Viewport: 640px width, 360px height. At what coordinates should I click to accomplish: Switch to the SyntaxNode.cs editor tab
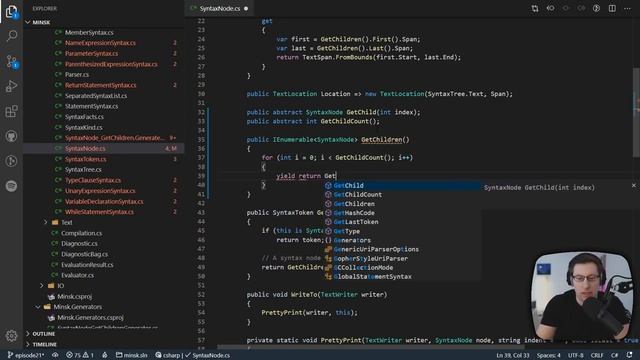pos(219,8)
